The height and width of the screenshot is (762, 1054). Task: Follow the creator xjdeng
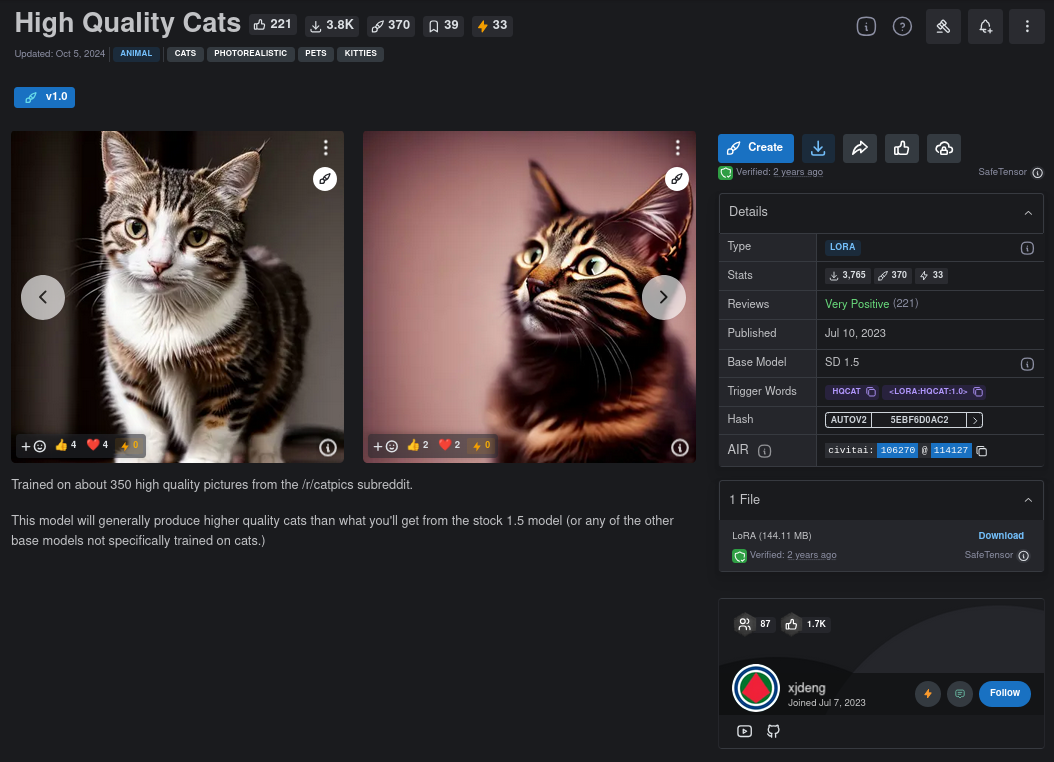[x=1005, y=693]
